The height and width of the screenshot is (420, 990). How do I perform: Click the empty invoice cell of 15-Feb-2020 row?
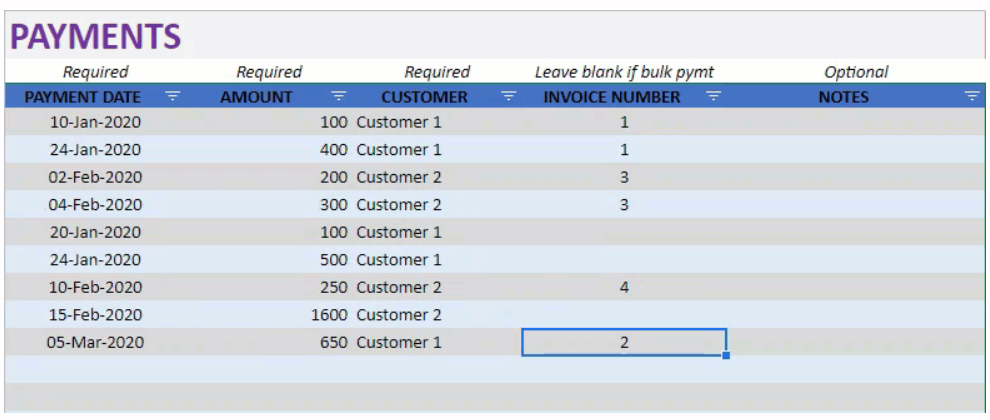click(x=624, y=315)
